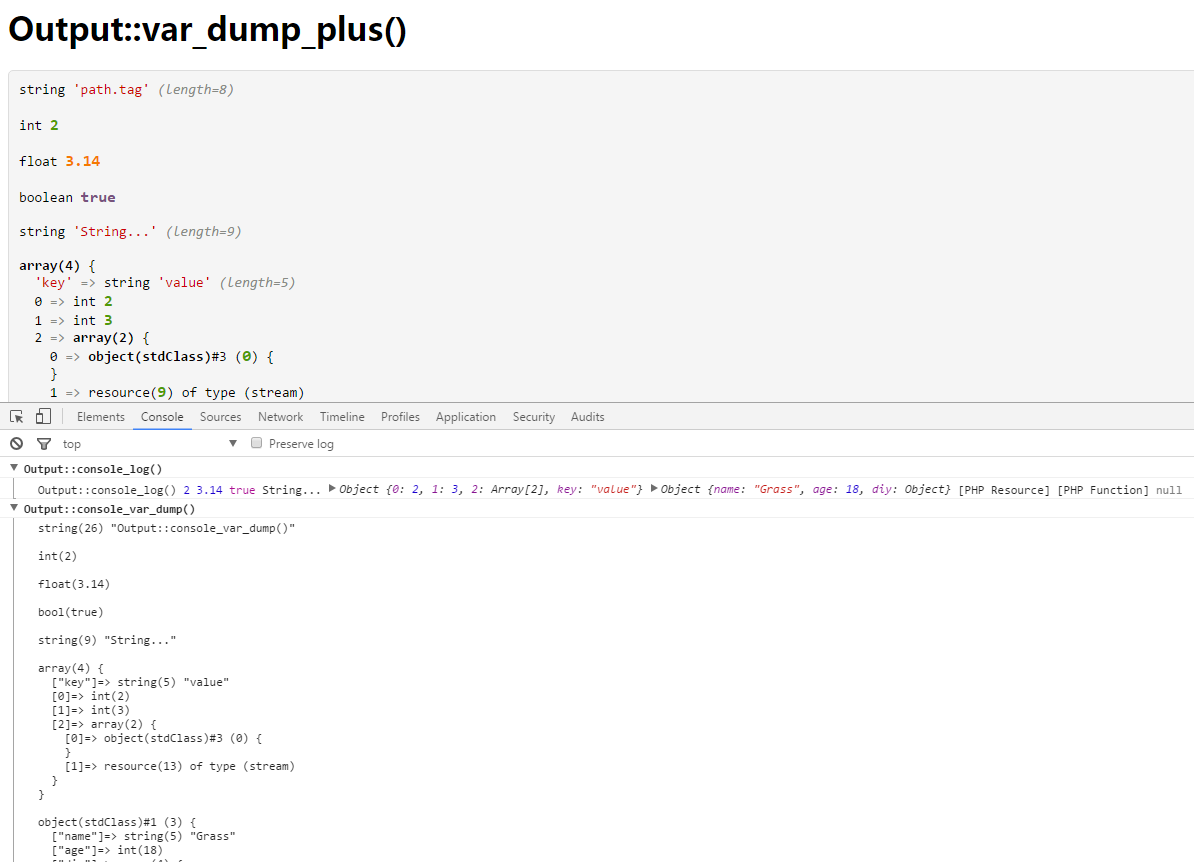The width and height of the screenshot is (1194, 862).
Task: Switch to the Elements tab
Action: pyautogui.click(x=101, y=417)
